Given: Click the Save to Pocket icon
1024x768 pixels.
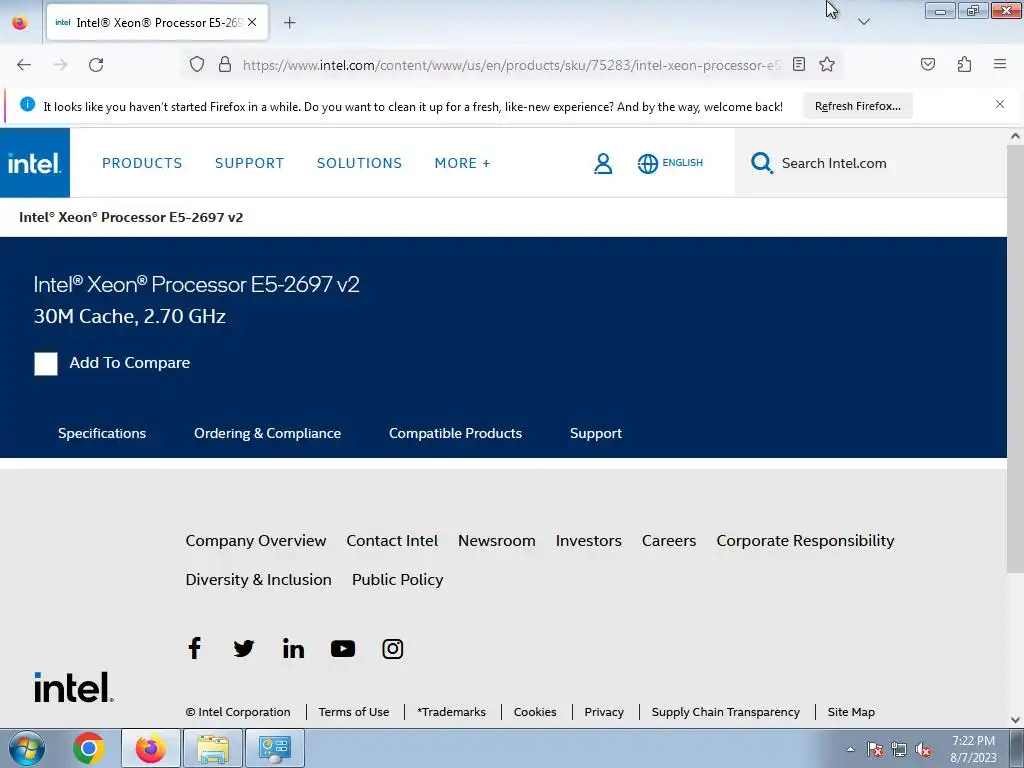Looking at the screenshot, I should [x=927, y=64].
